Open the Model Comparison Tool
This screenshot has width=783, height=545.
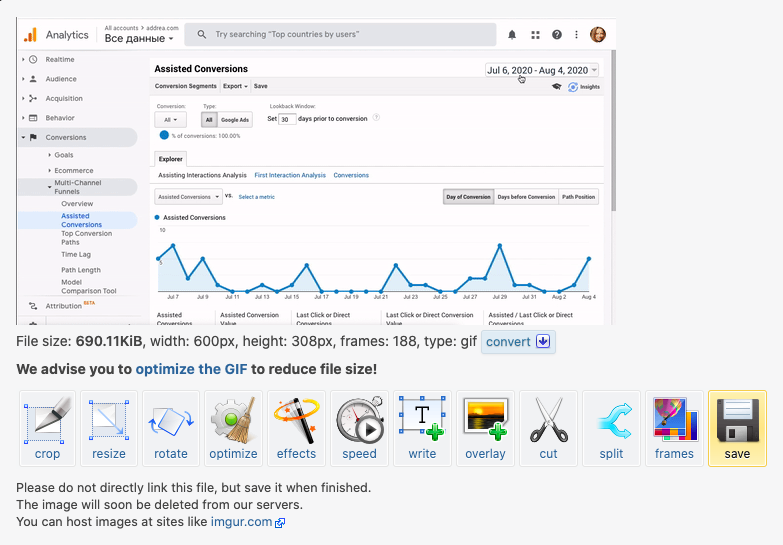(x=88, y=286)
